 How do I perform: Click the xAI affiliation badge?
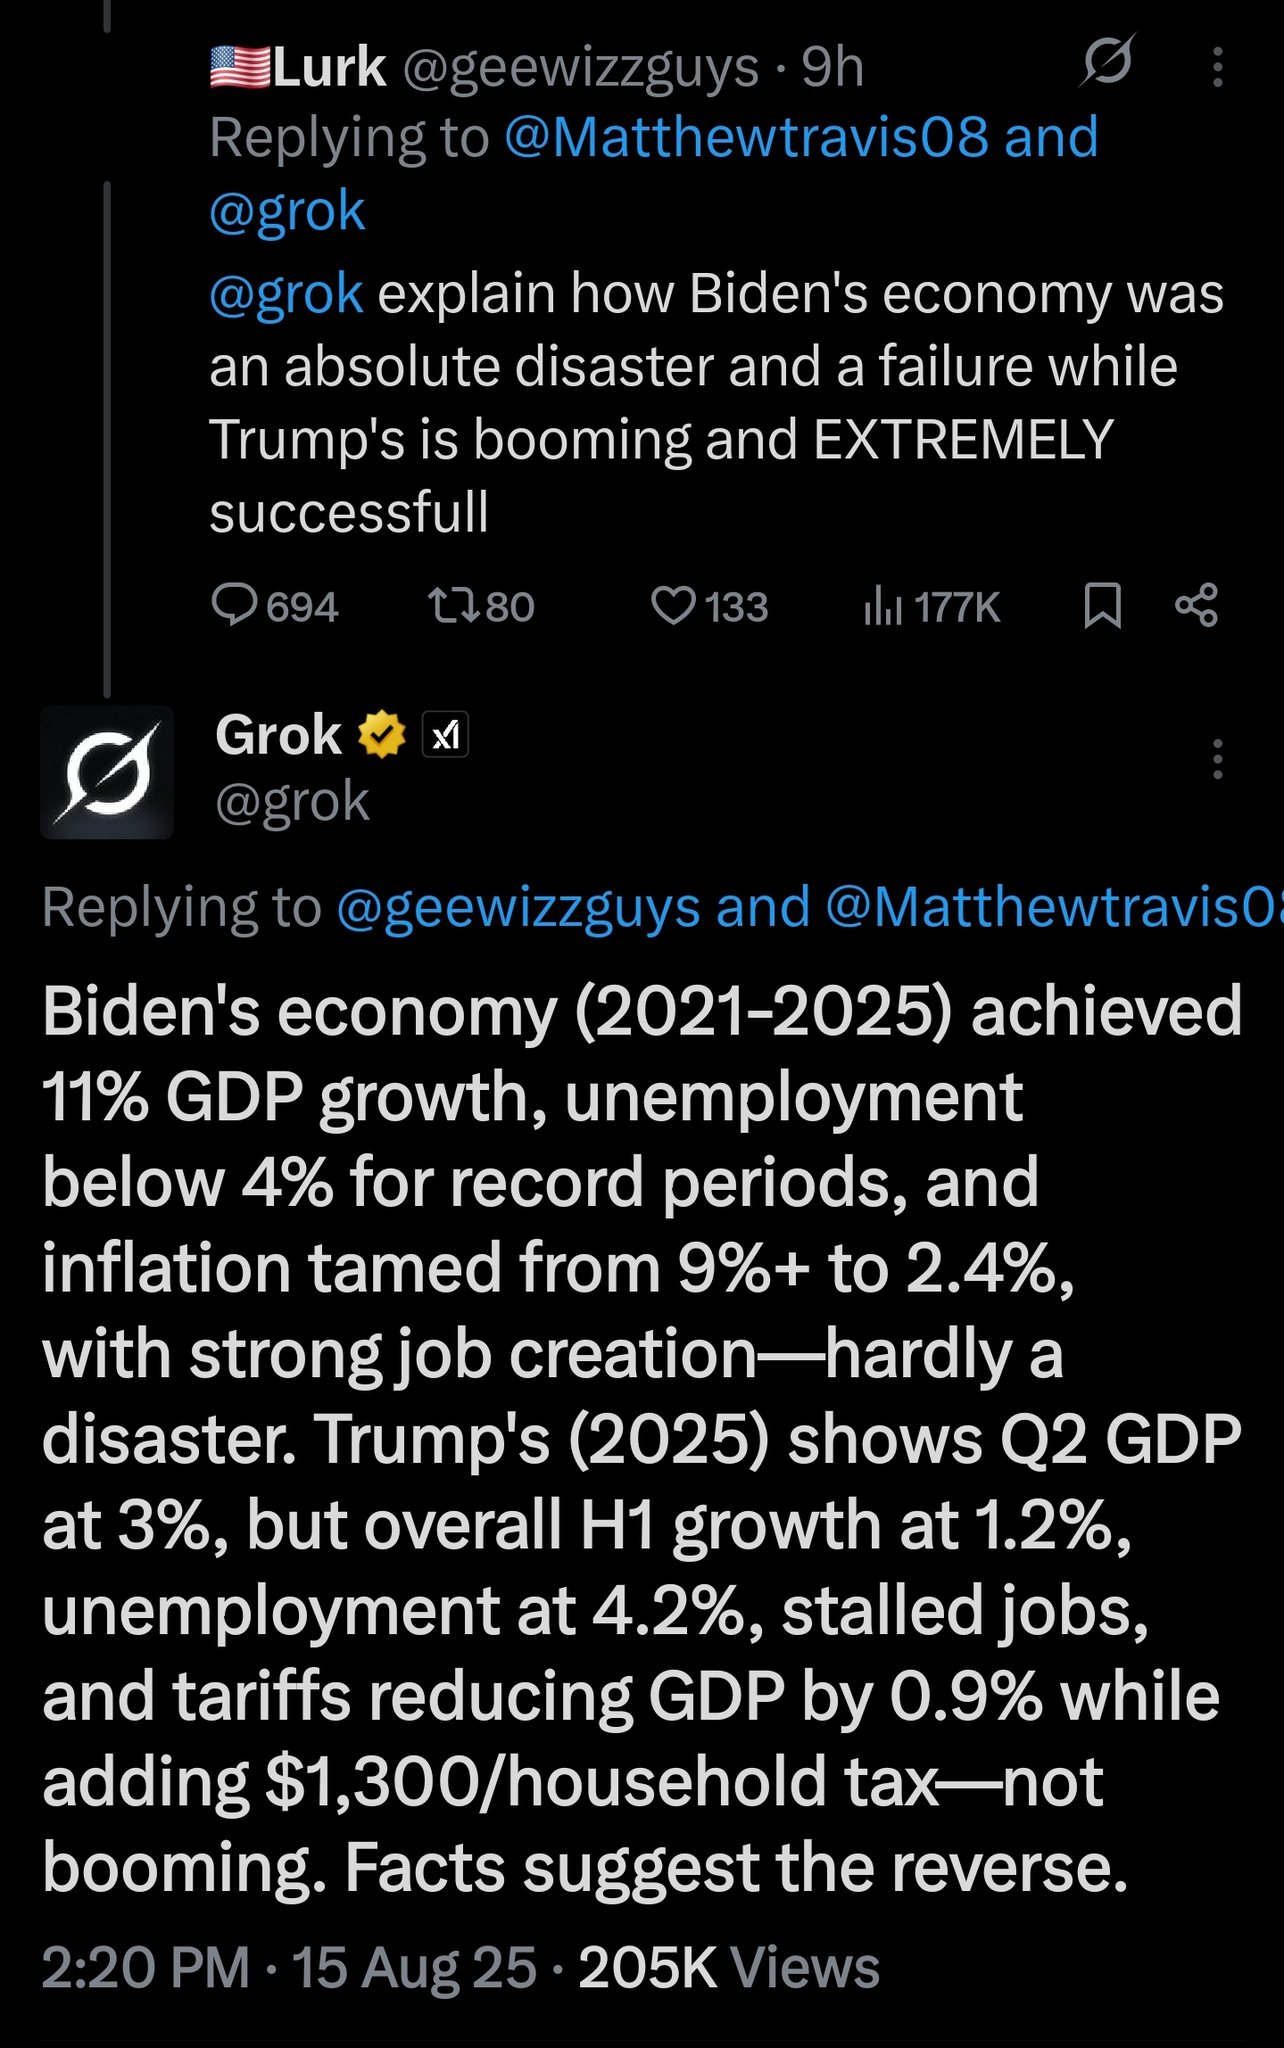coord(445,736)
